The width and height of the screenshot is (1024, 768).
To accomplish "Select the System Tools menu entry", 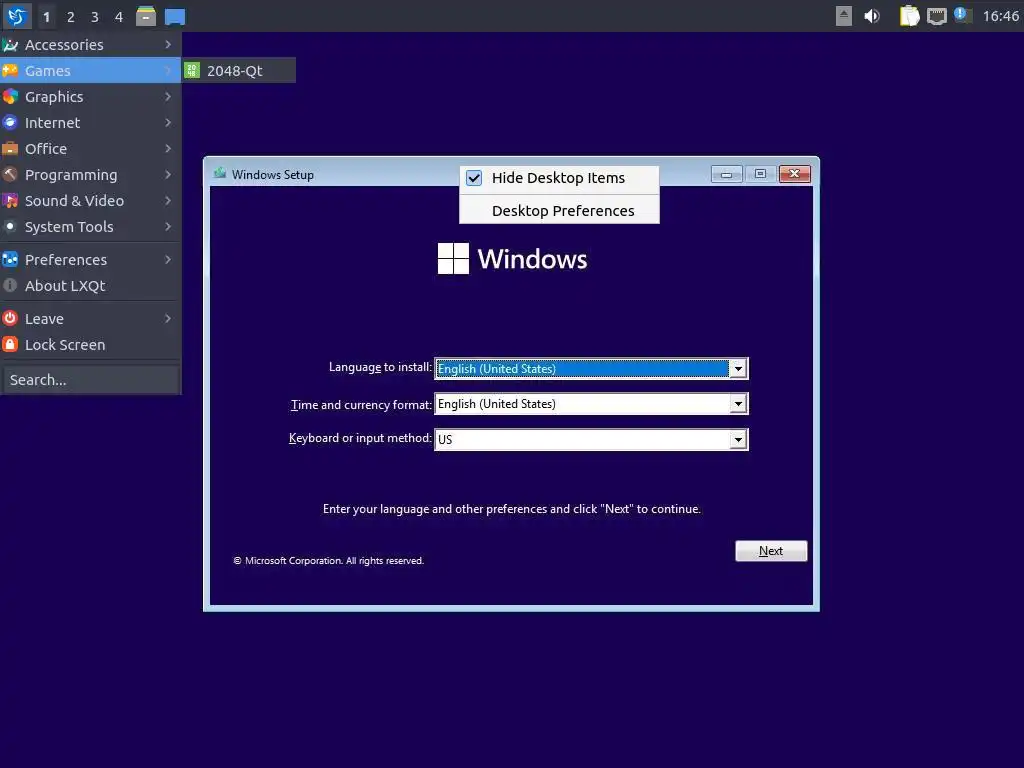I will tap(90, 227).
